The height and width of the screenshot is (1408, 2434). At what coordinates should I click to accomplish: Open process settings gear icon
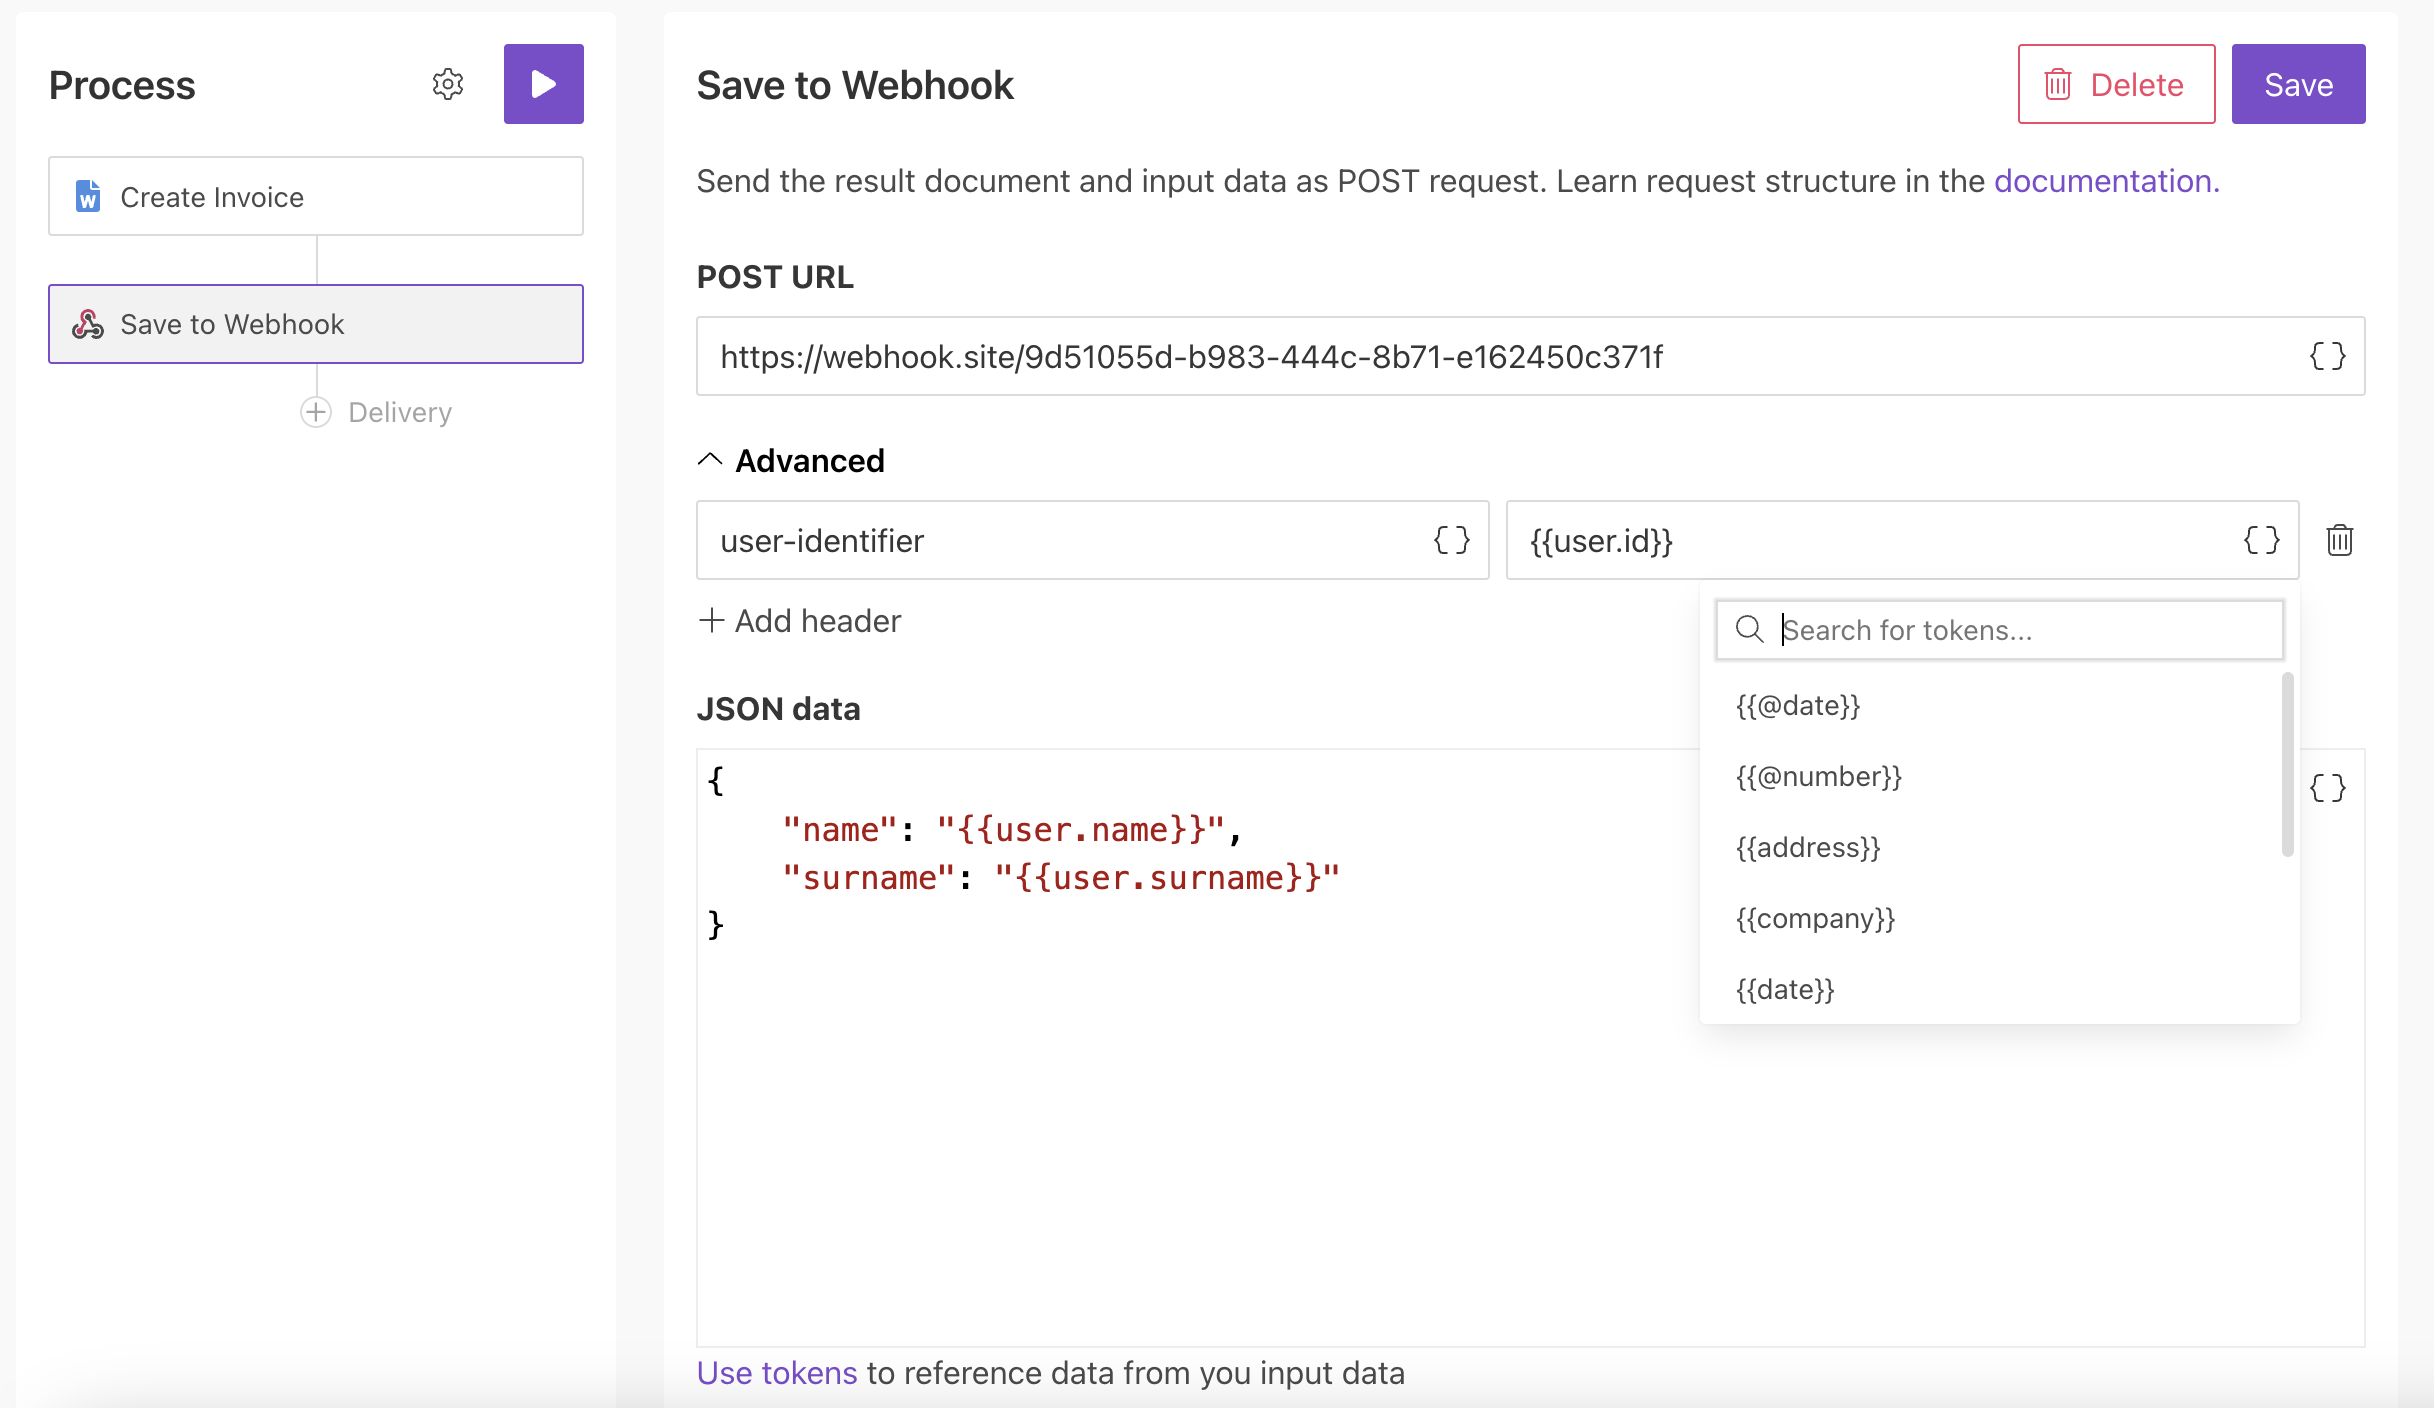(x=448, y=84)
